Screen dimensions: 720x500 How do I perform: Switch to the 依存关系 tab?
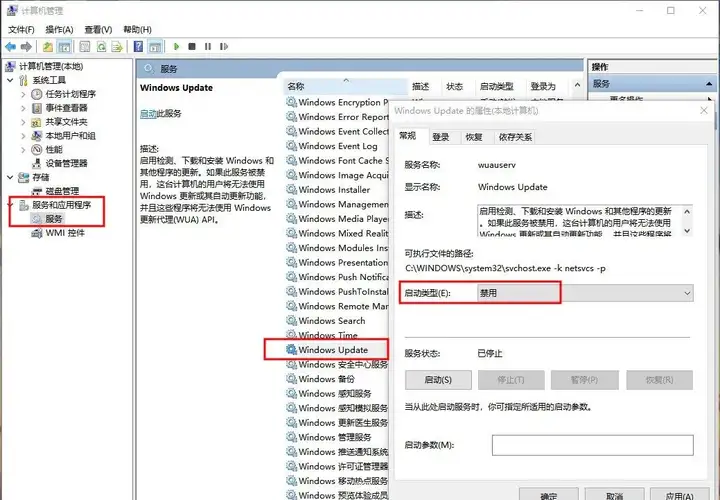(515, 137)
